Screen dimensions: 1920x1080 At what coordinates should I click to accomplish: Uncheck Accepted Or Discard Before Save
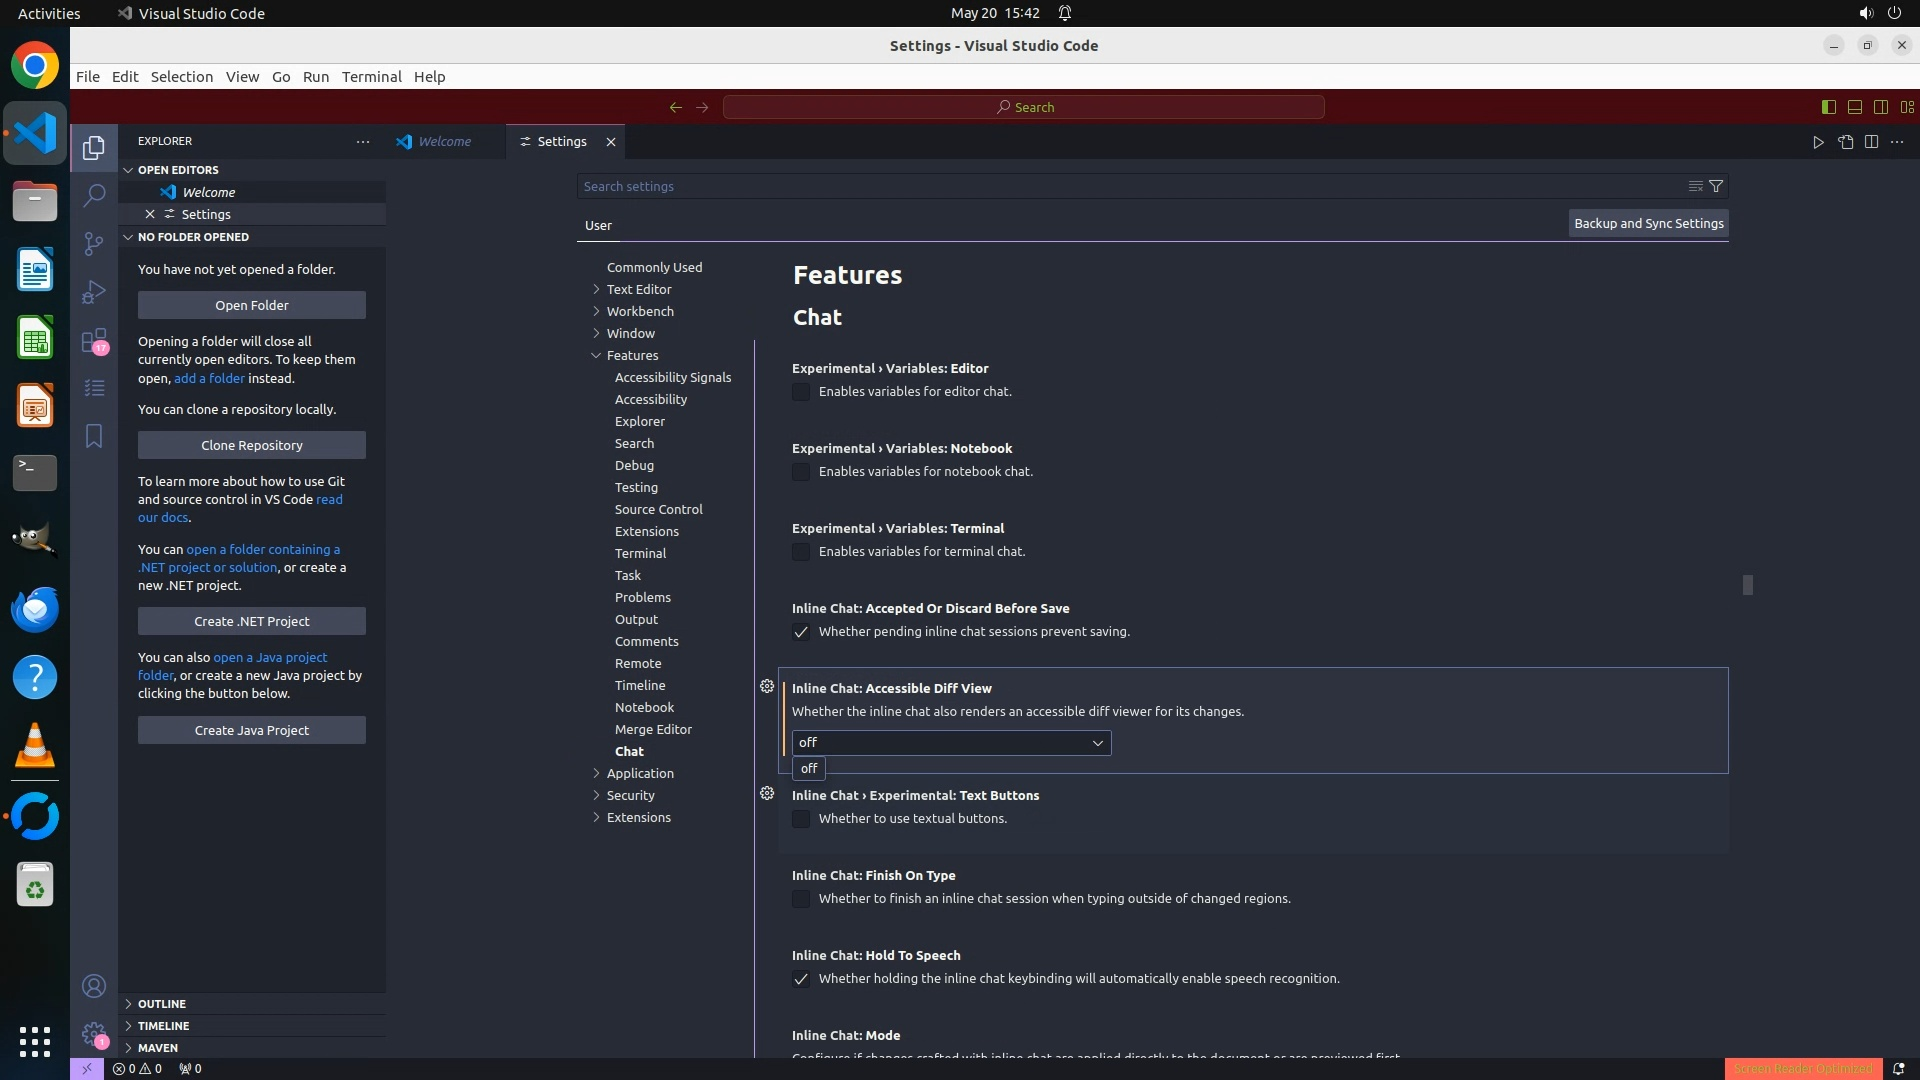801,632
